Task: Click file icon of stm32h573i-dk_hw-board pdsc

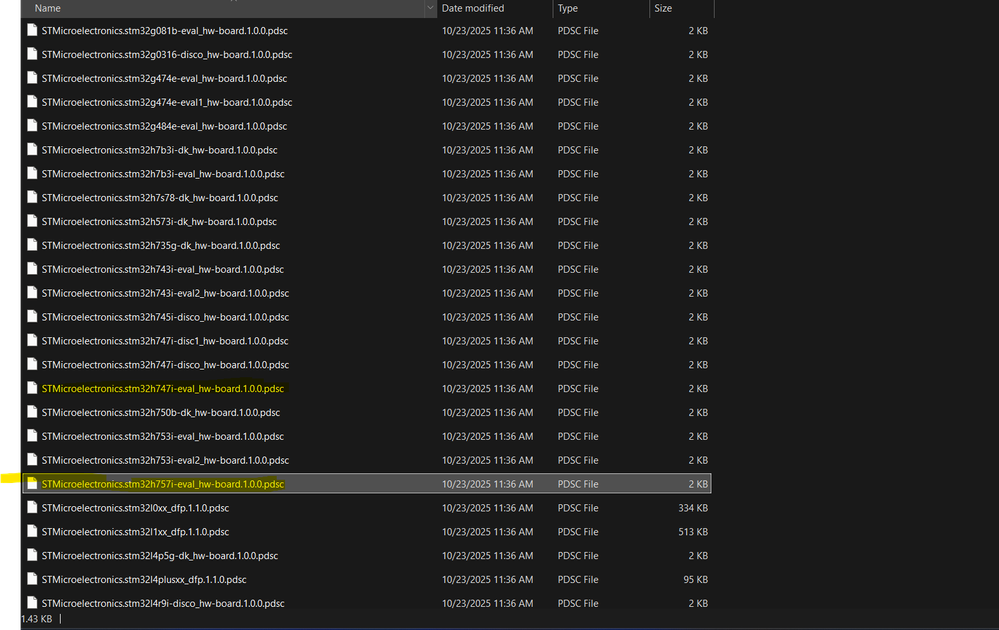Action: 32,221
